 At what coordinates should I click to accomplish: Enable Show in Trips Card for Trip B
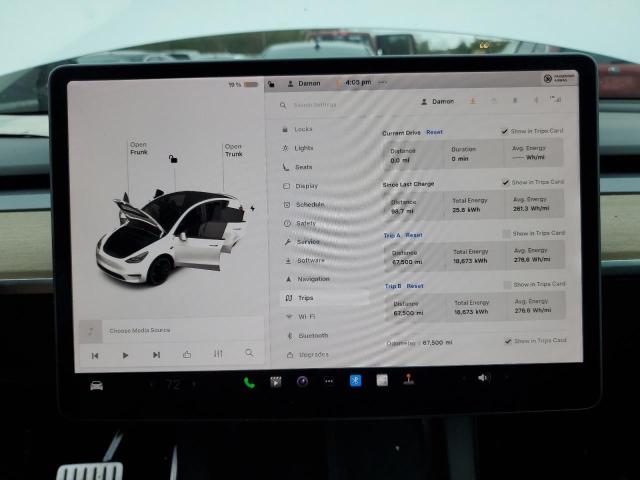507,284
